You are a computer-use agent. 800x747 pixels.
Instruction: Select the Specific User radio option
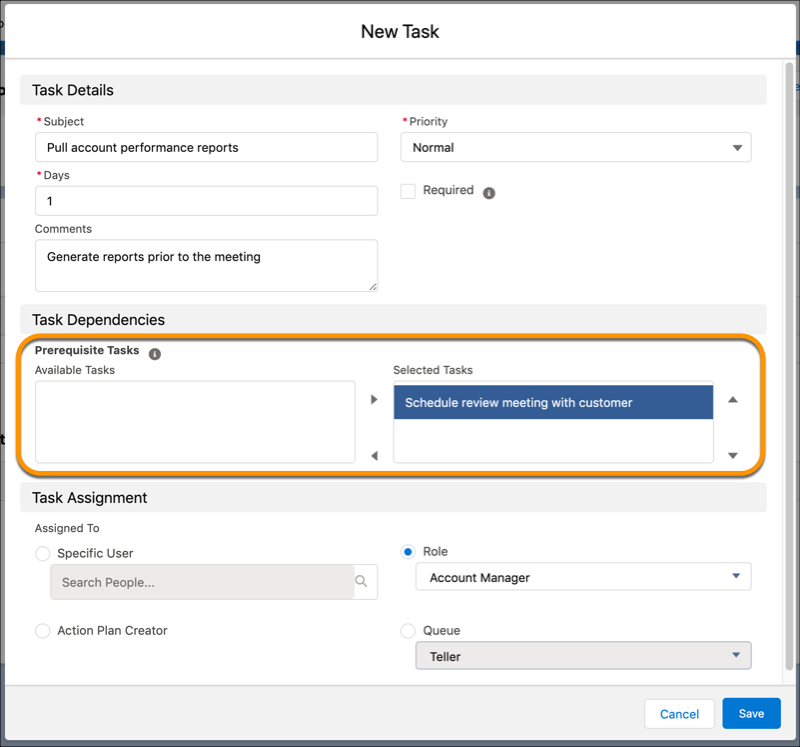click(43, 553)
